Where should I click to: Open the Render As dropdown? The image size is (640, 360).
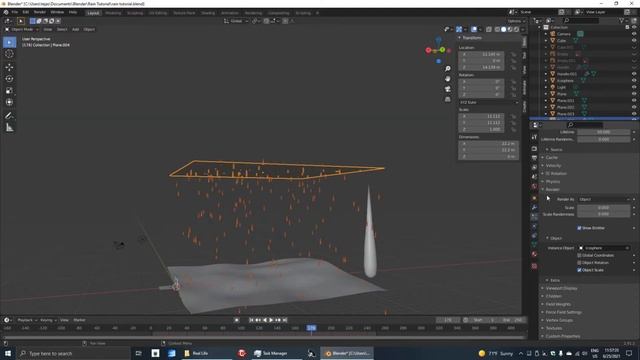[x=604, y=199]
